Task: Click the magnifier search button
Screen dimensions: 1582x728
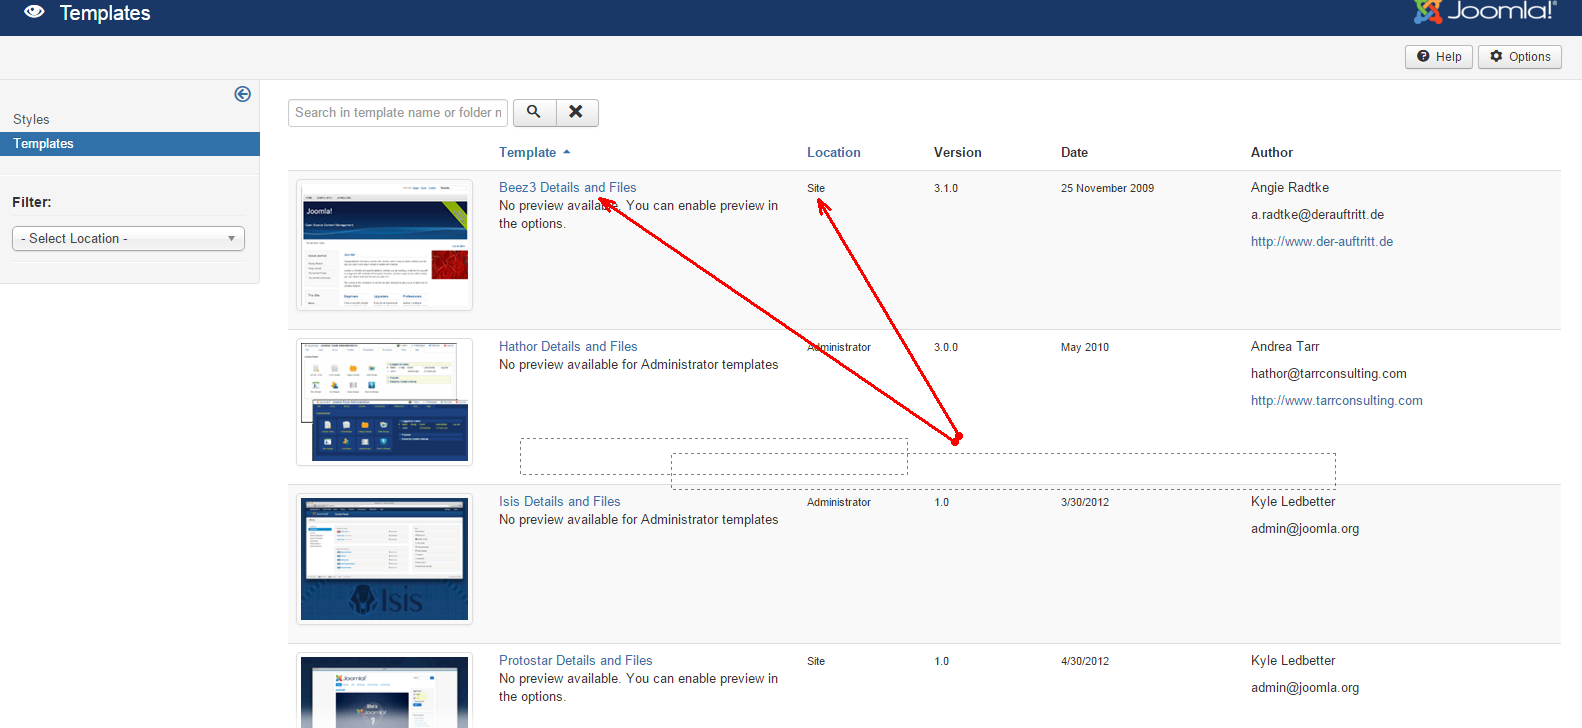Action: click(x=534, y=112)
